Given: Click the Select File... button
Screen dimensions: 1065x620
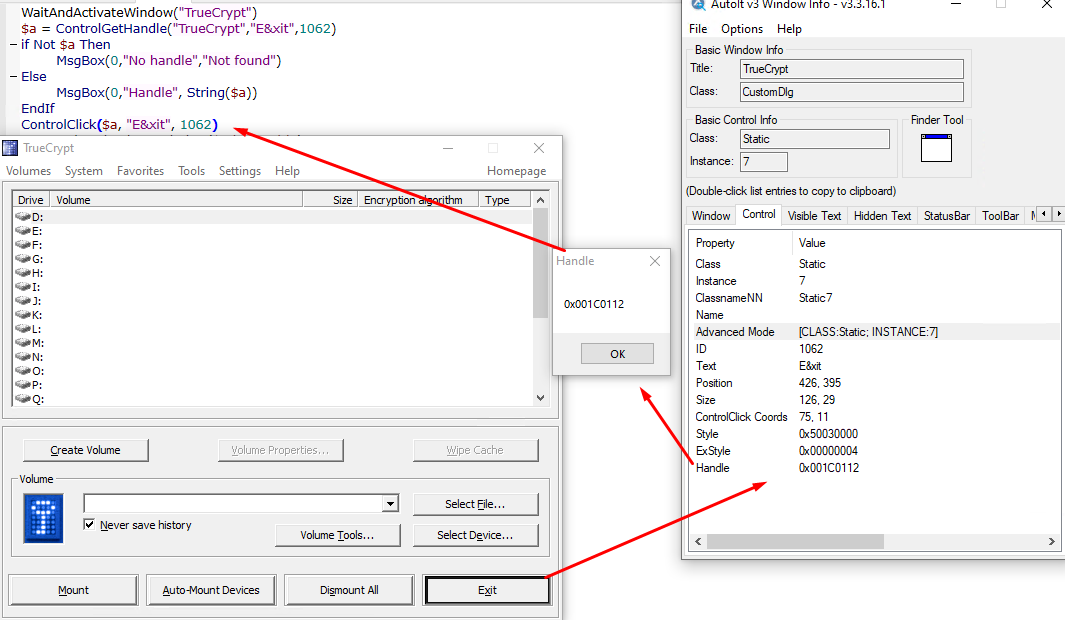Looking at the screenshot, I should tap(475, 504).
